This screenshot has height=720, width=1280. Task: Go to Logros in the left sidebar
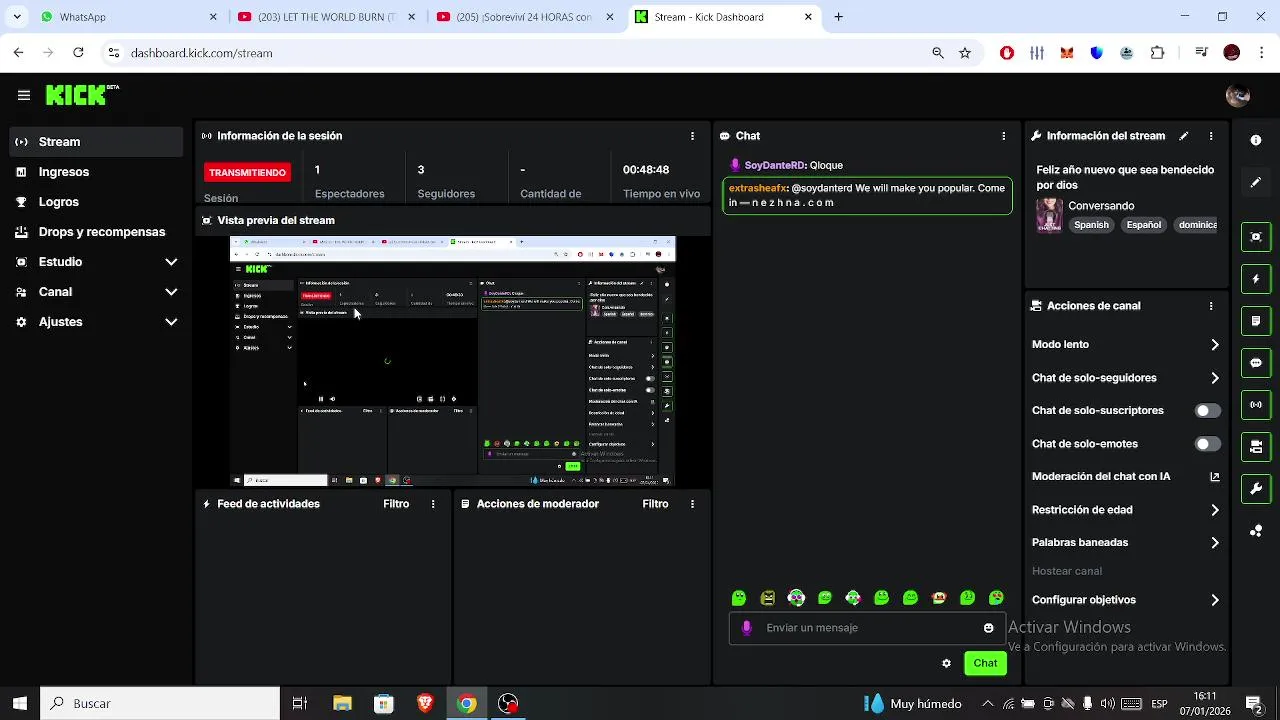pyautogui.click(x=97, y=202)
